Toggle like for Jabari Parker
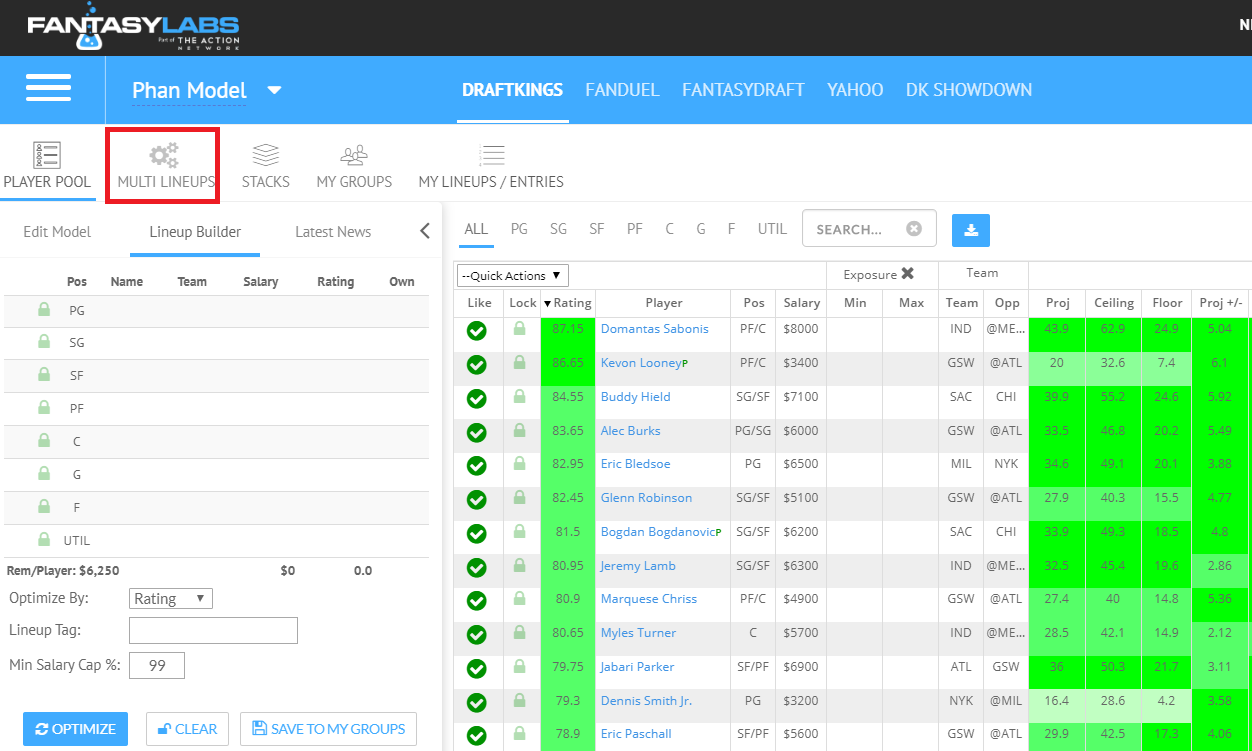1252x751 pixels. tap(477, 668)
